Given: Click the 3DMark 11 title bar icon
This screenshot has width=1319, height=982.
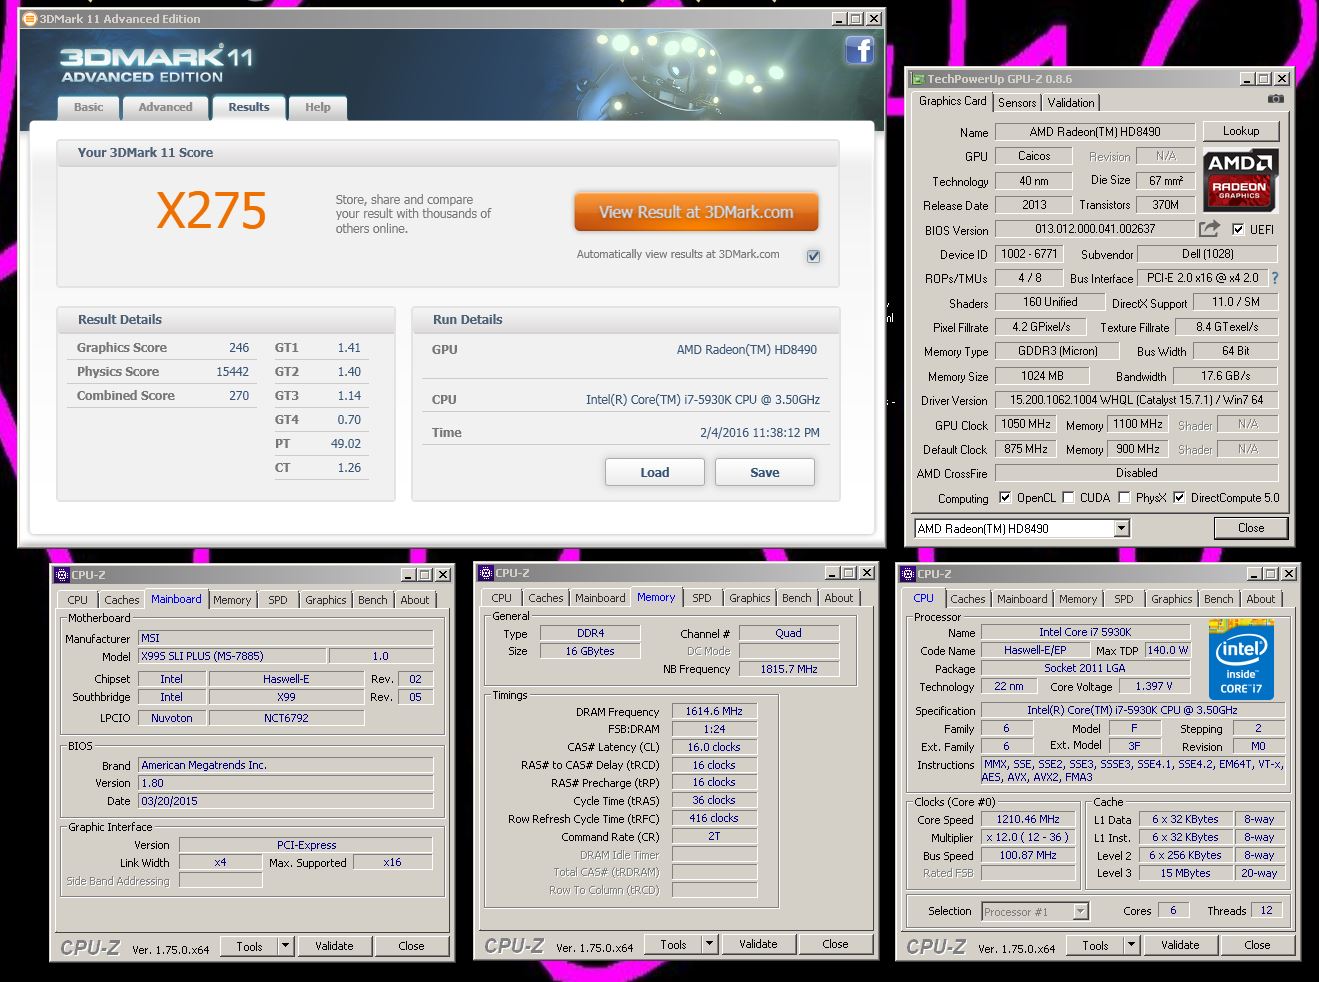Looking at the screenshot, I should pos(29,18).
